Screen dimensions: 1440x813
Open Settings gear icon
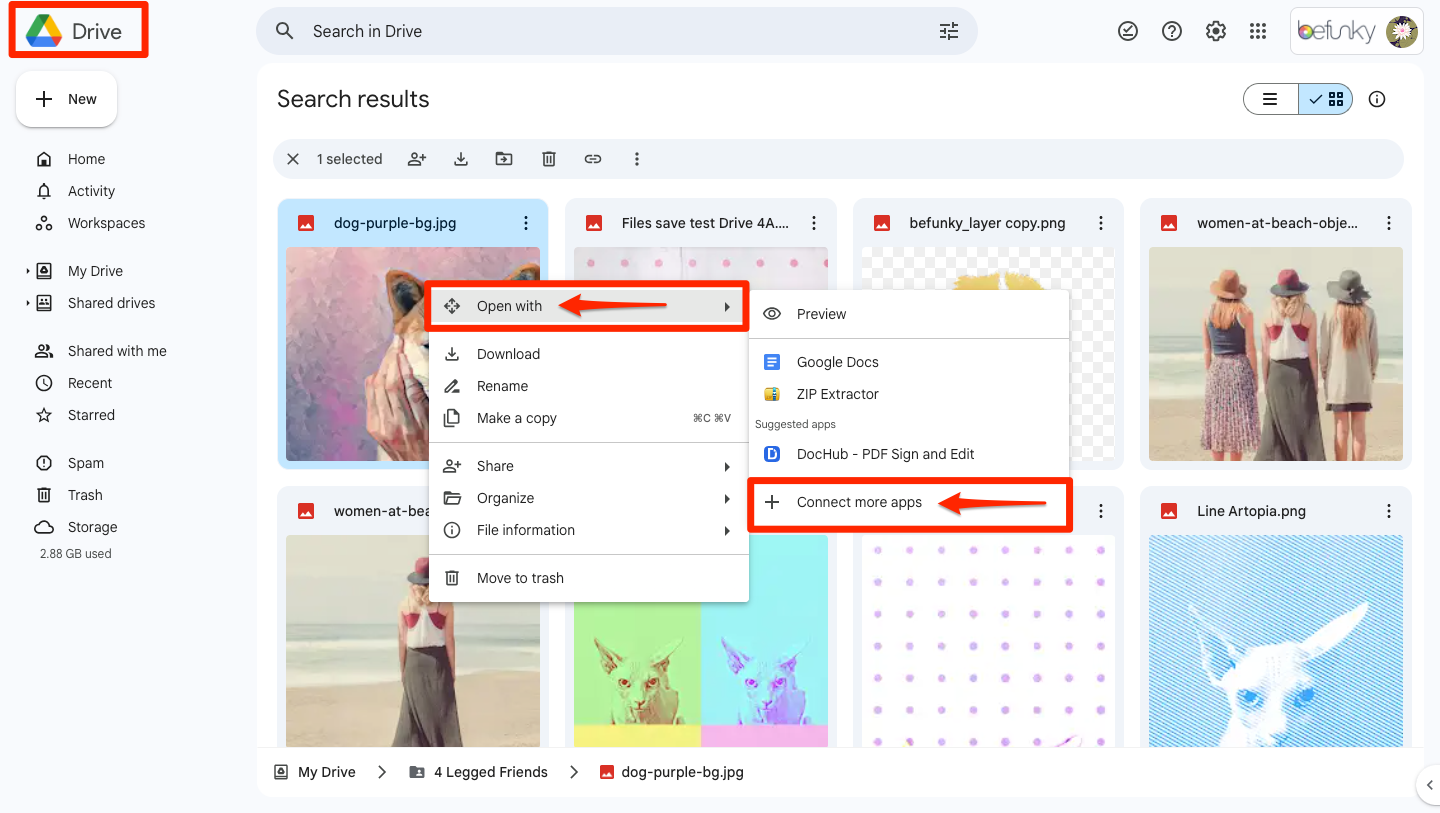click(1215, 32)
